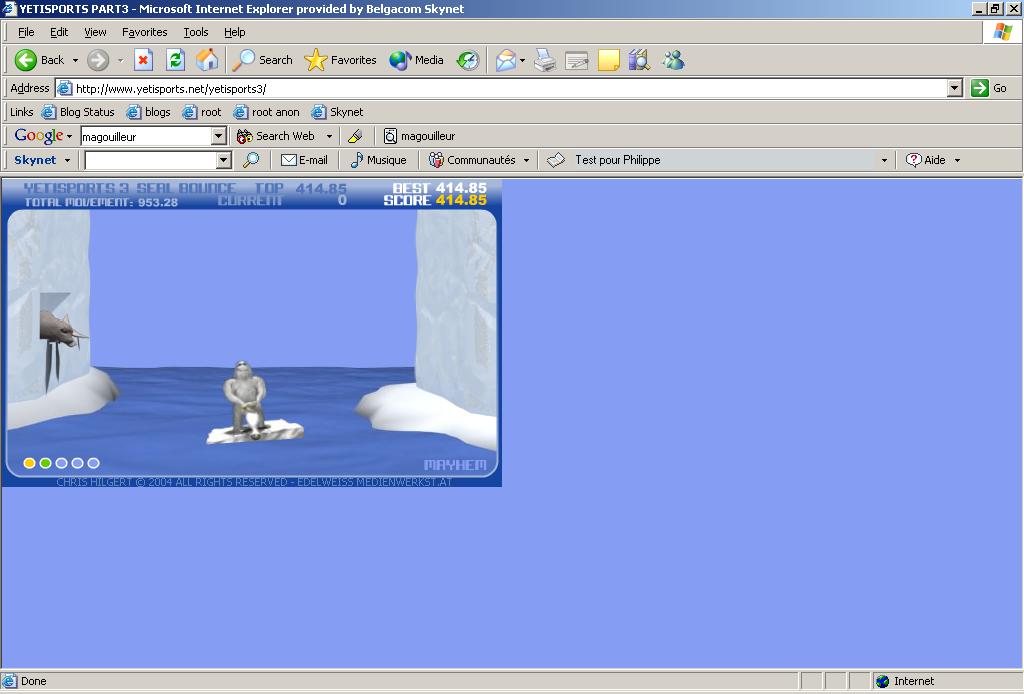
Task: Click the Skynet toolbar magnifier search icon
Action: (251, 160)
